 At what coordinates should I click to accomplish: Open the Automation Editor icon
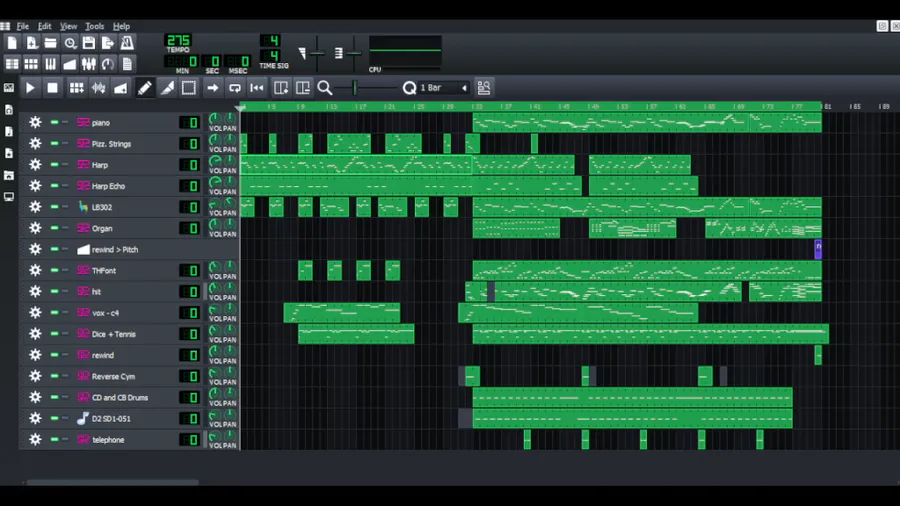click(69, 64)
